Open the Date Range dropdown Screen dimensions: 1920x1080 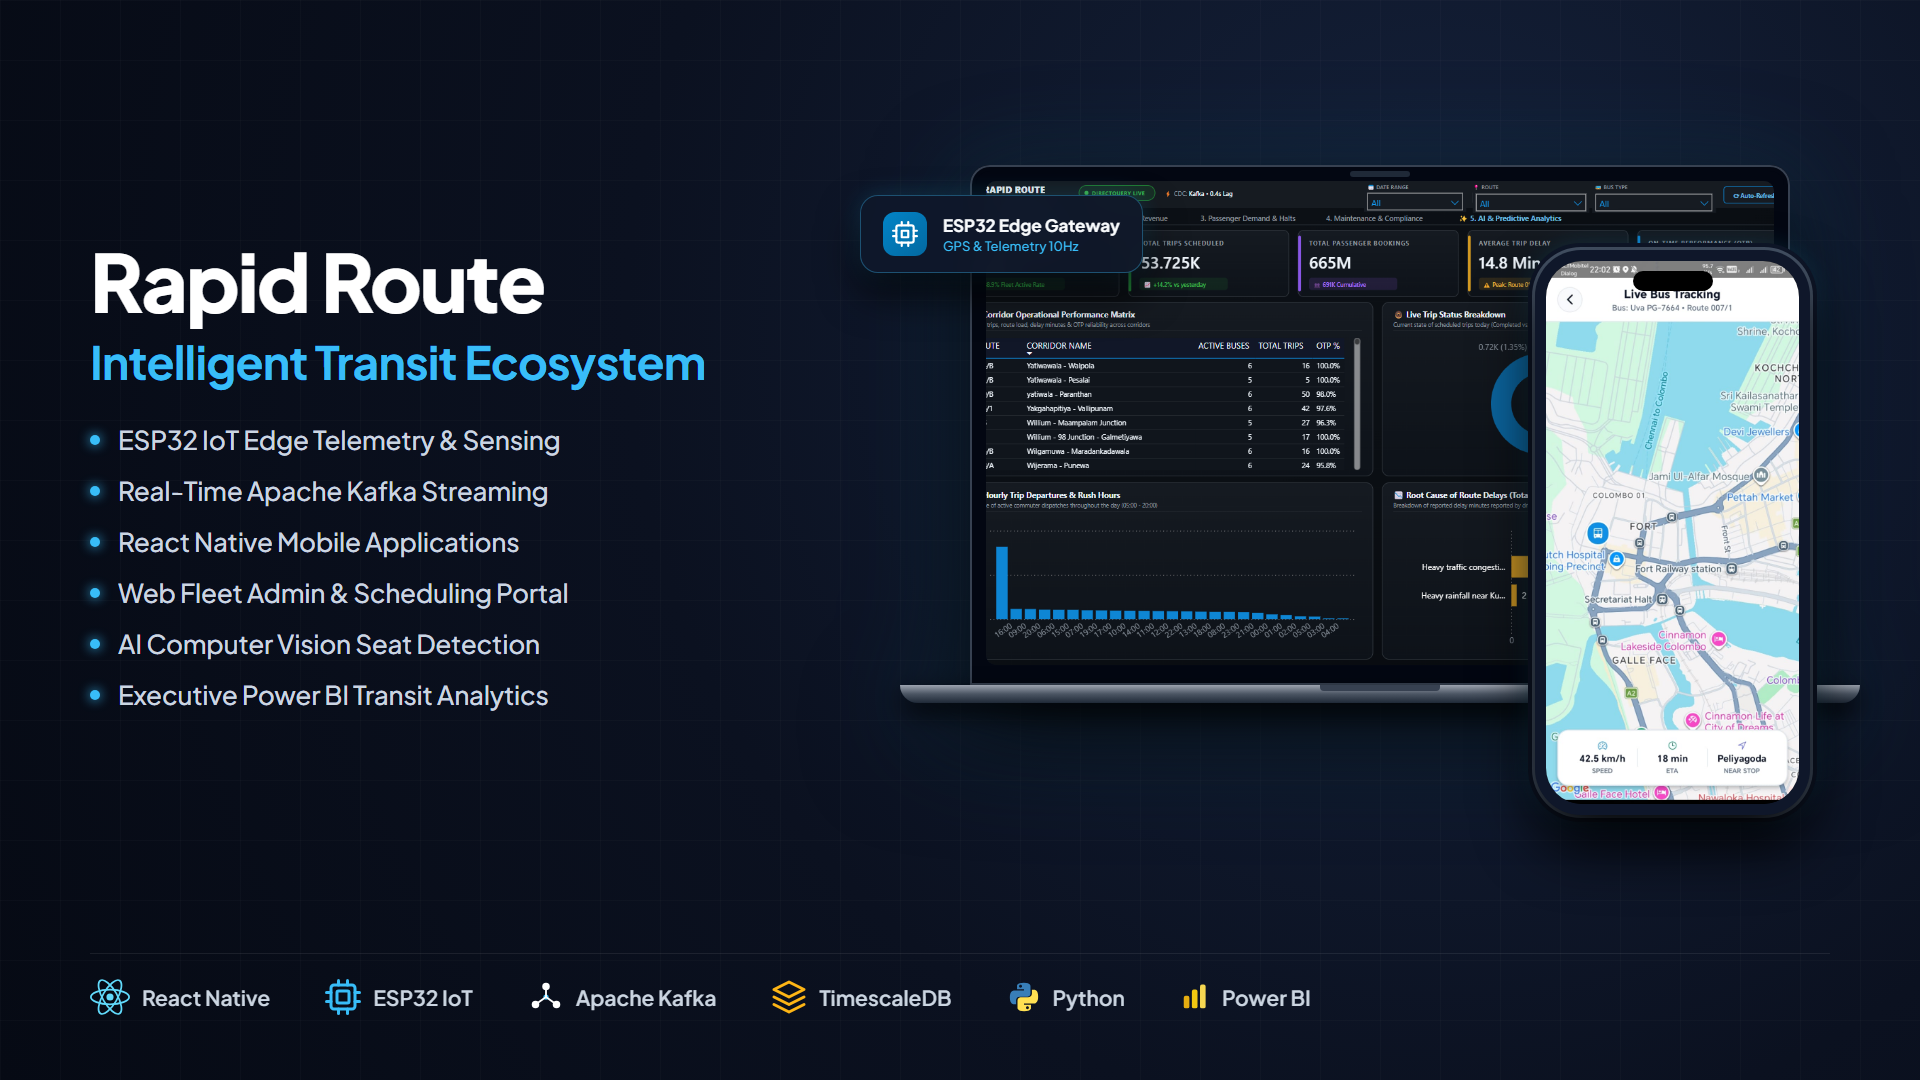pyautogui.click(x=1414, y=203)
